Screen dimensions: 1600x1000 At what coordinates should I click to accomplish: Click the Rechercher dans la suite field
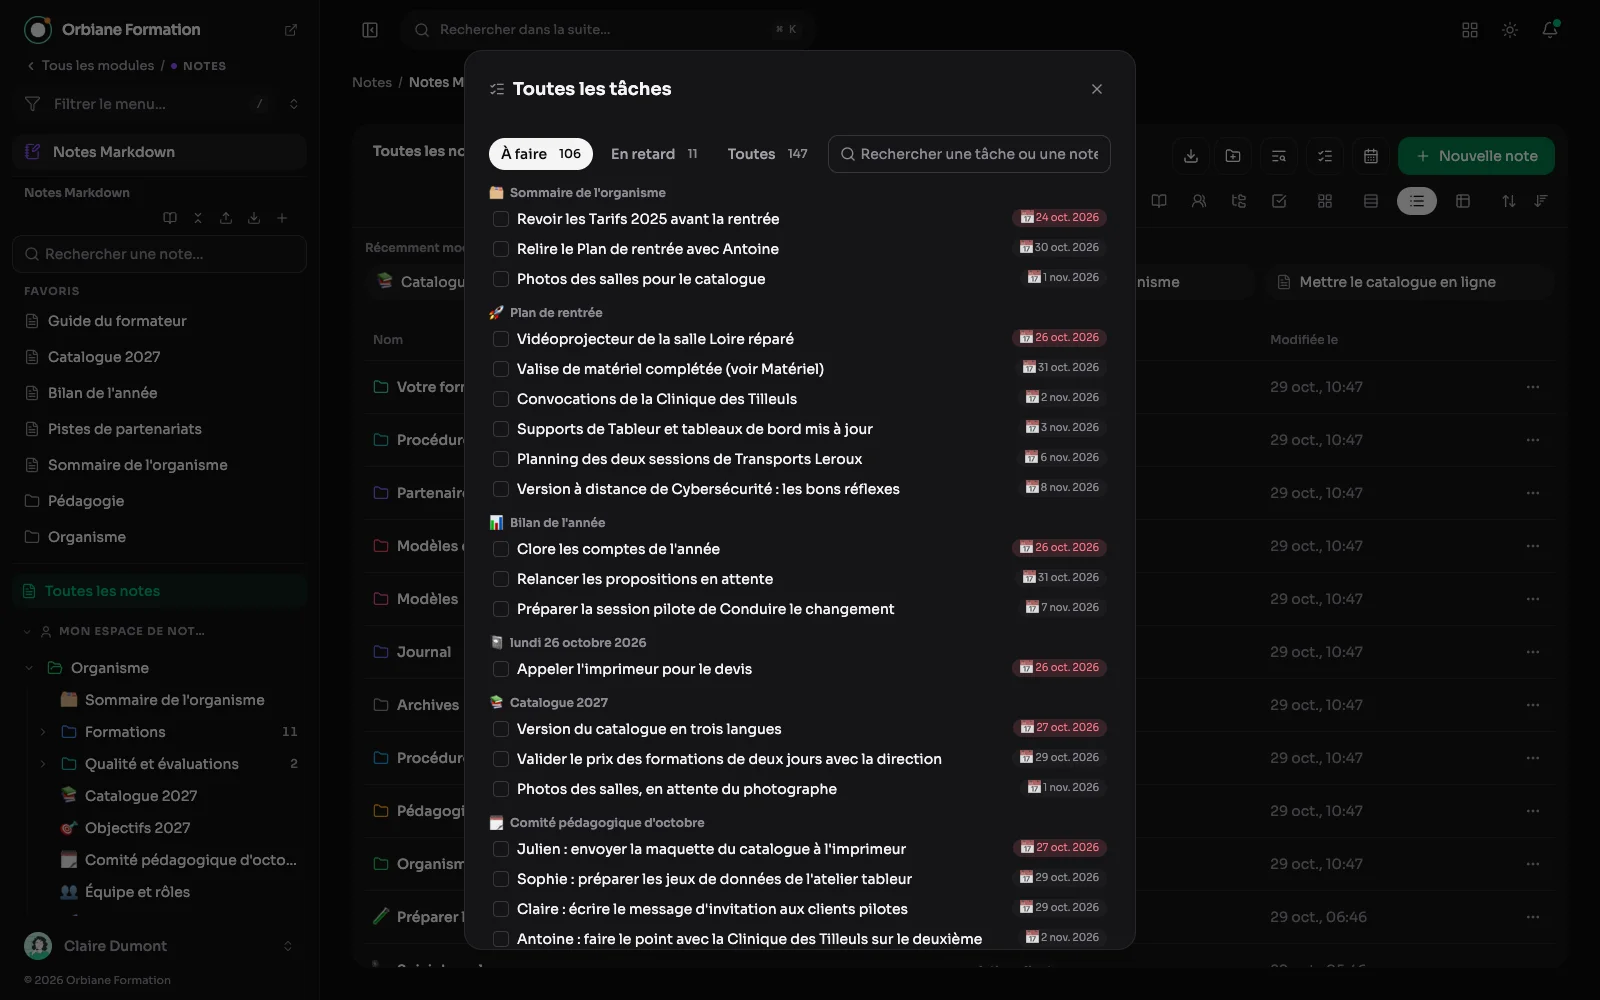coord(608,30)
